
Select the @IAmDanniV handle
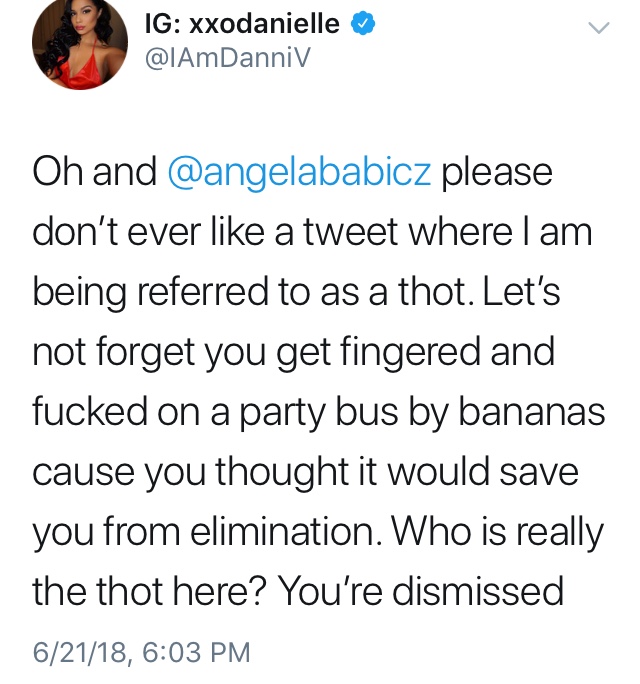(227, 58)
